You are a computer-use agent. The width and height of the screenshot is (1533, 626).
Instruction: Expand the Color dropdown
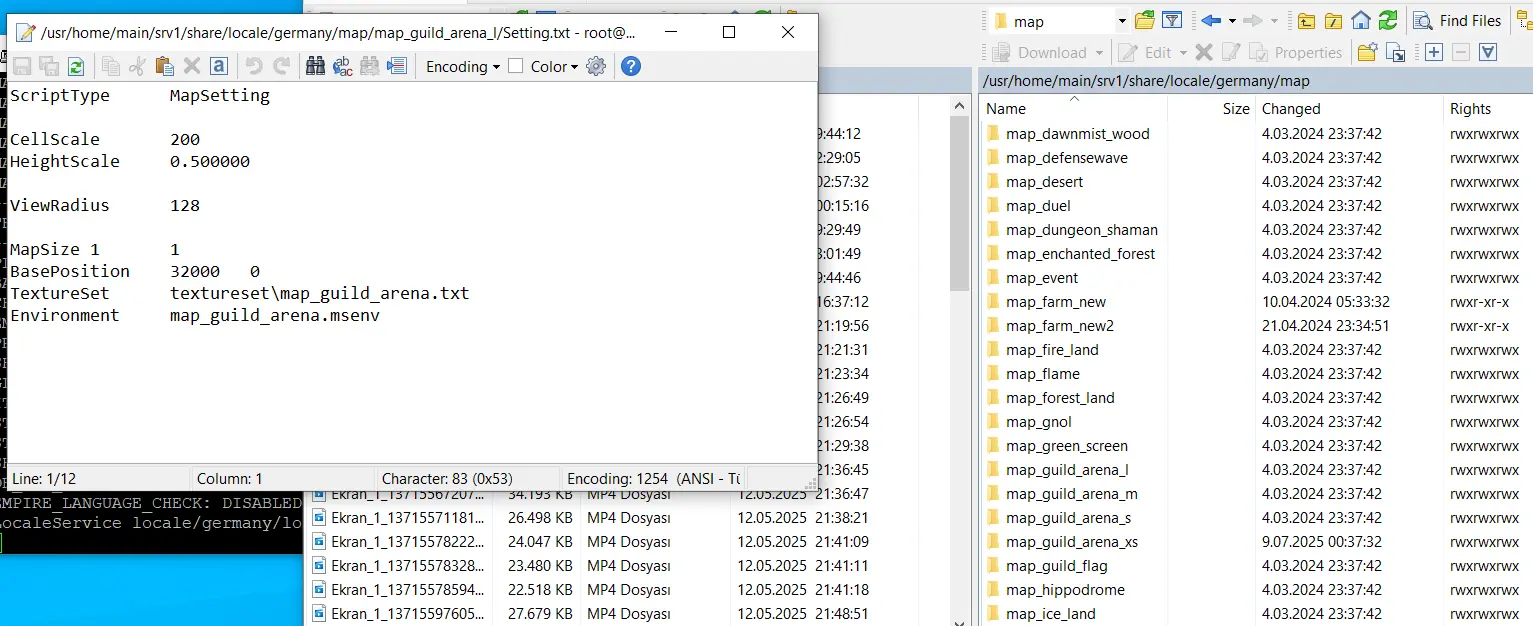[574, 67]
